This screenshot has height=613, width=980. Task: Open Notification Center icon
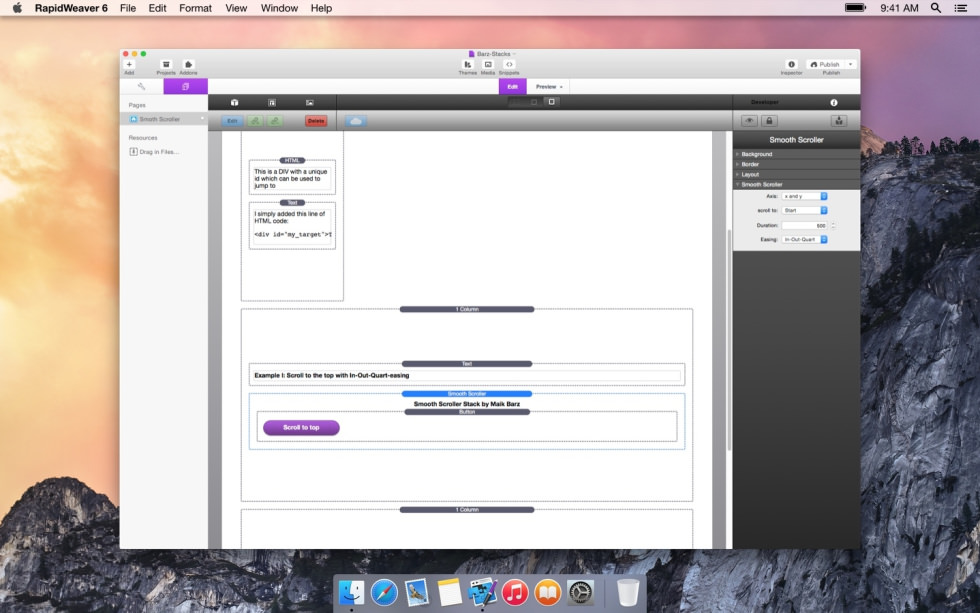tap(961, 8)
